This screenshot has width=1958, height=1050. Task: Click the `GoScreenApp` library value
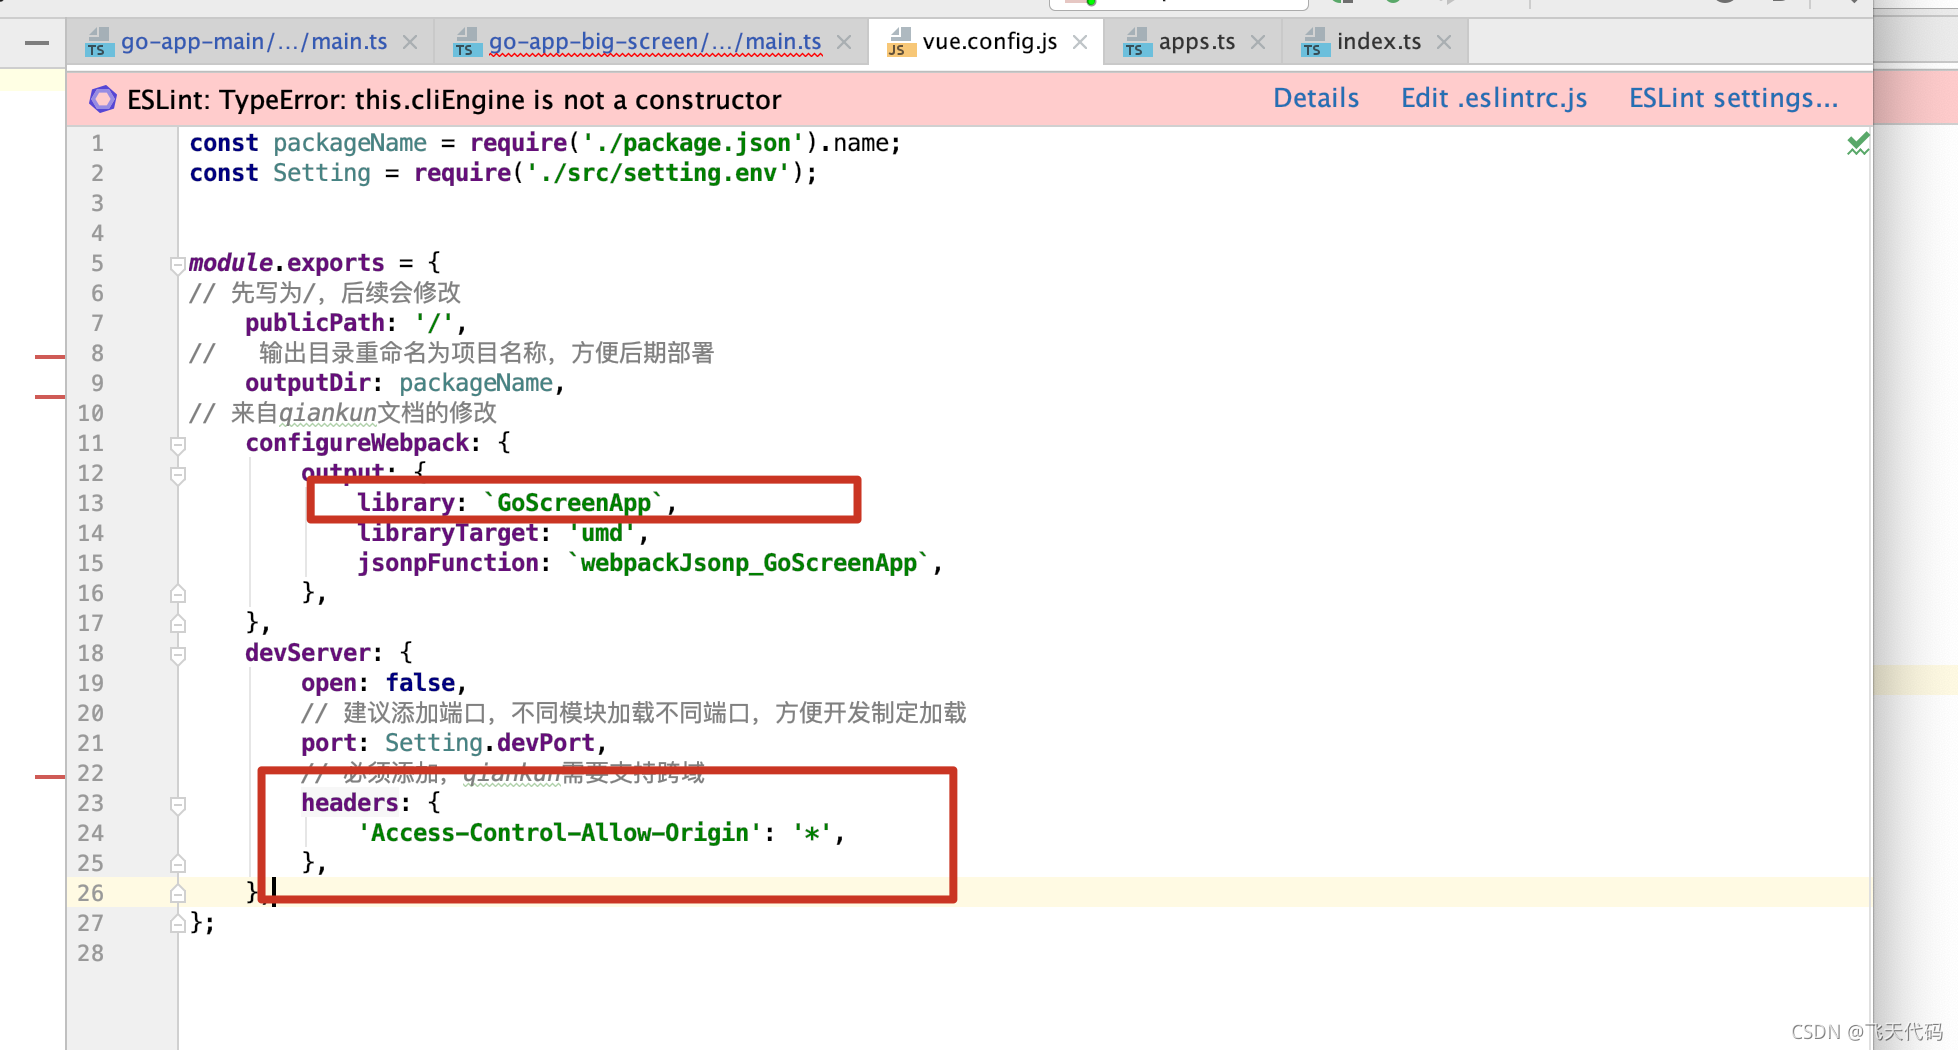[573, 503]
